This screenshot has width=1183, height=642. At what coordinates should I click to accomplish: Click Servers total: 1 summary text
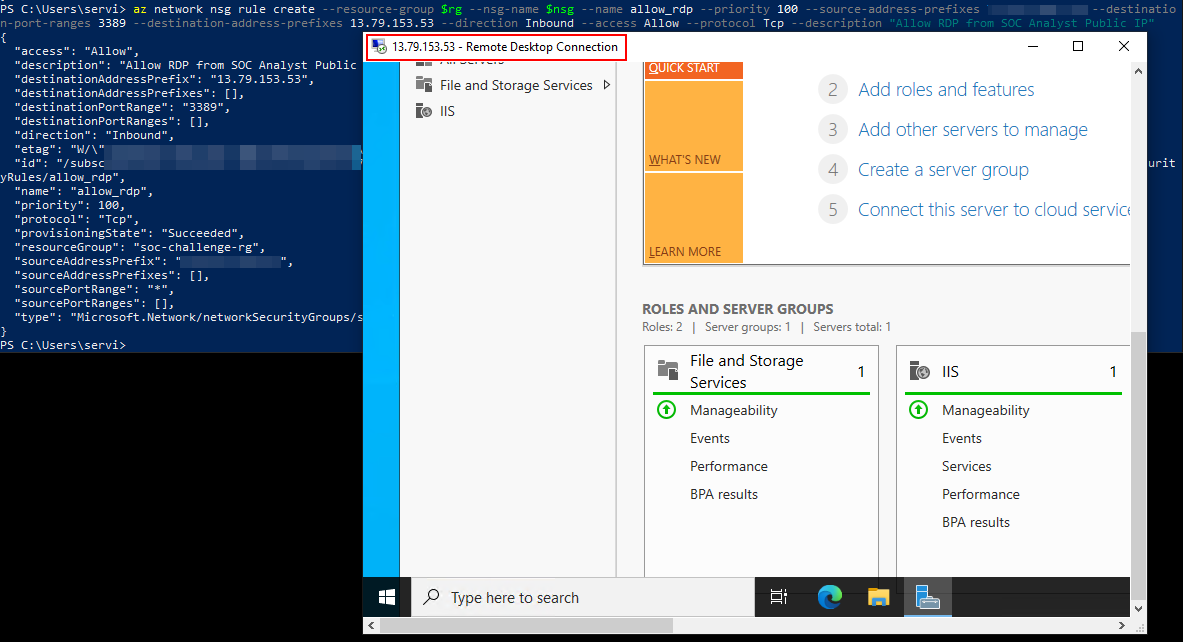(852, 327)
